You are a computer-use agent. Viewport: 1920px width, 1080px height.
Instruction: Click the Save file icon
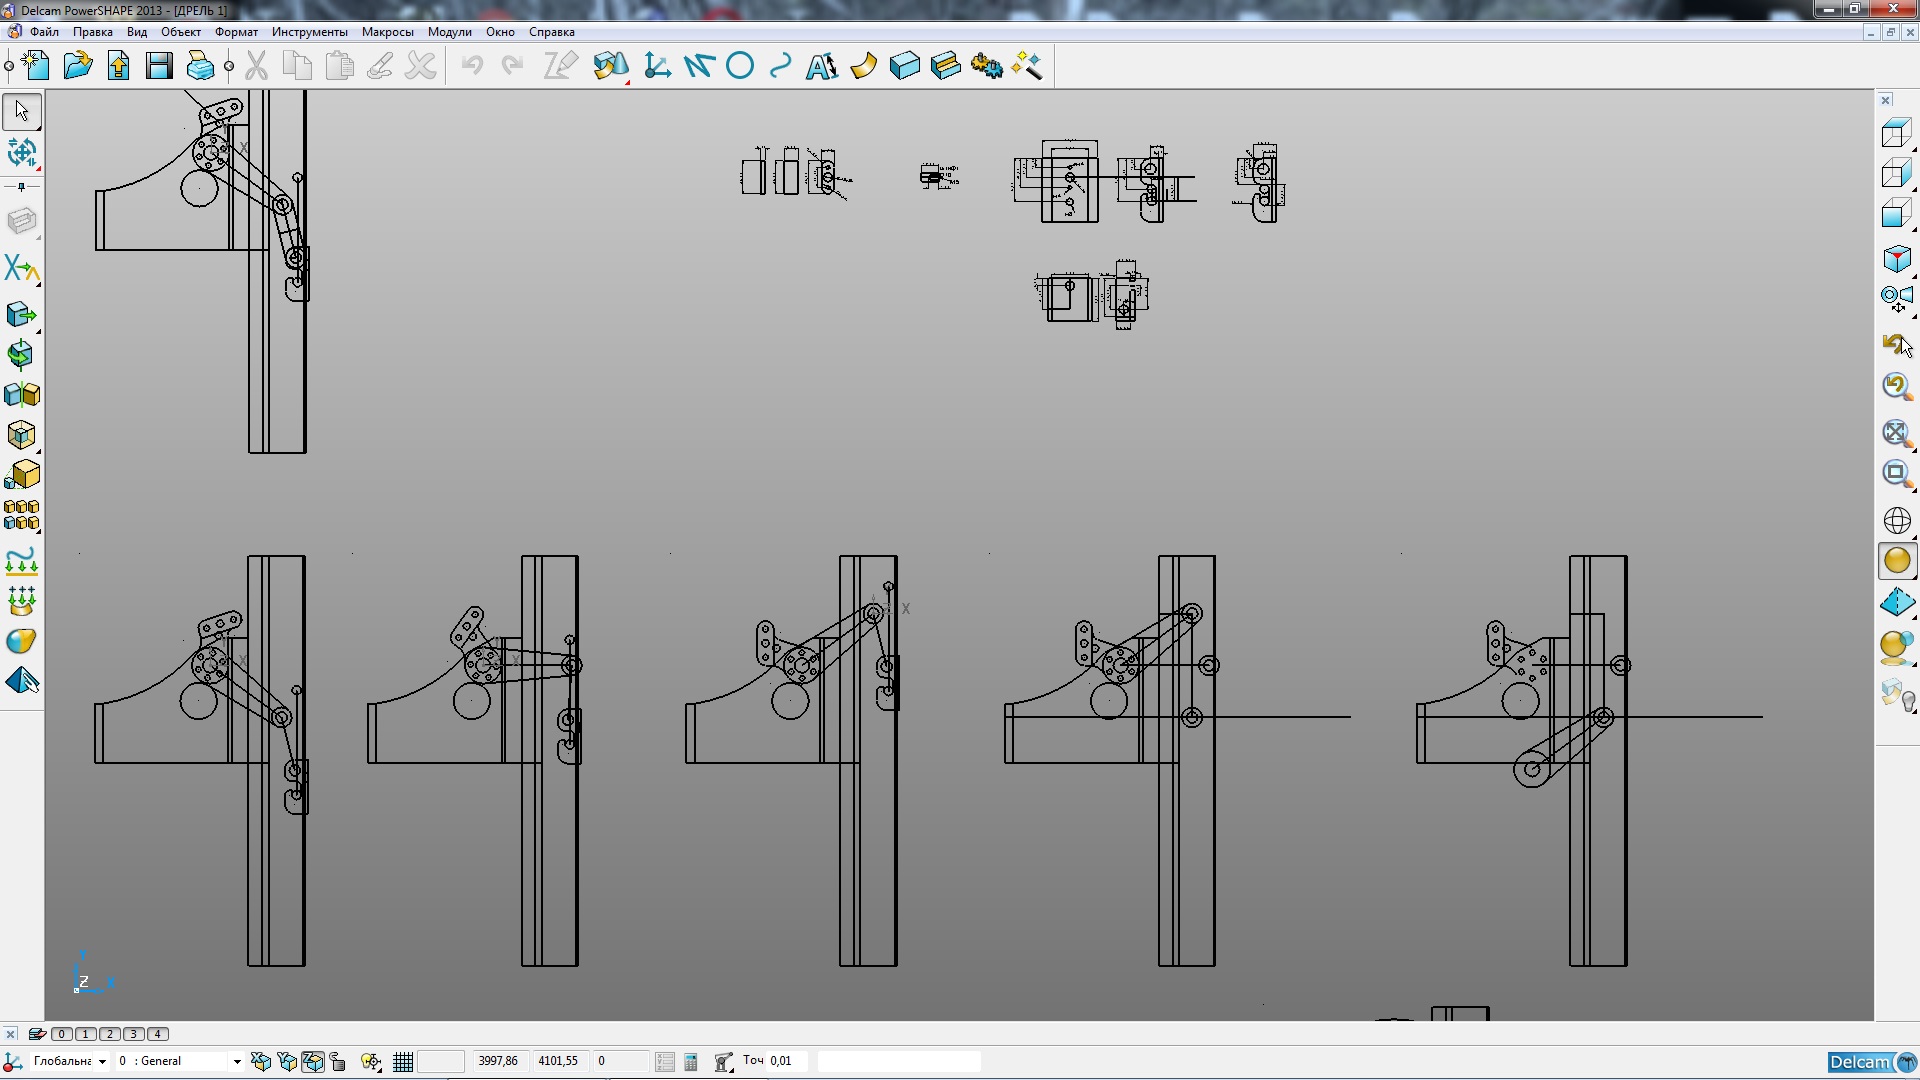pos(159,66)
